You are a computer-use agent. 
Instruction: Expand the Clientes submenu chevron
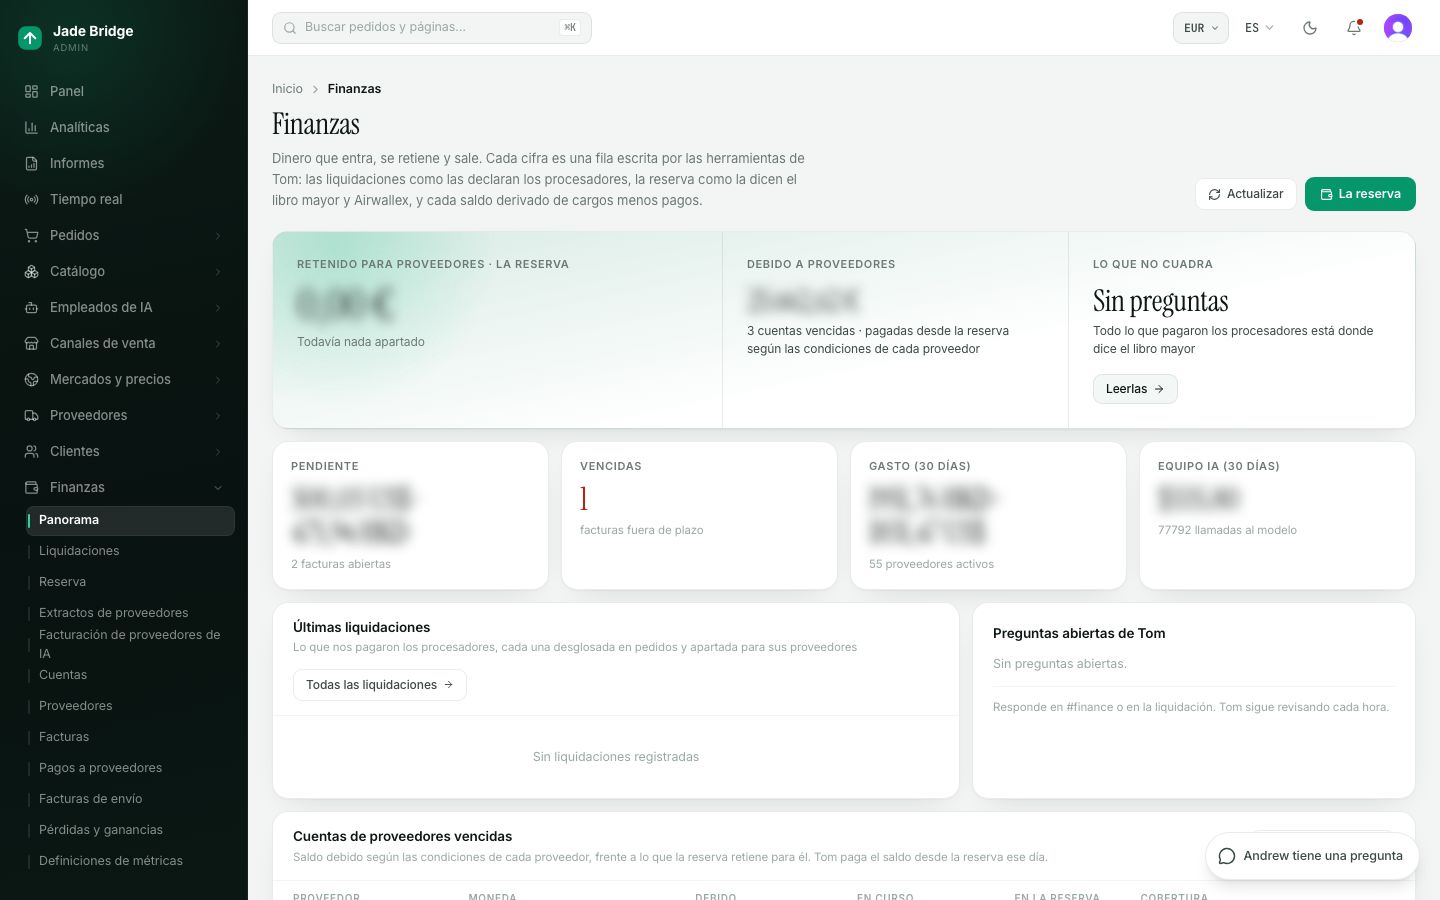pyautogui.click(x=218, y=451)
